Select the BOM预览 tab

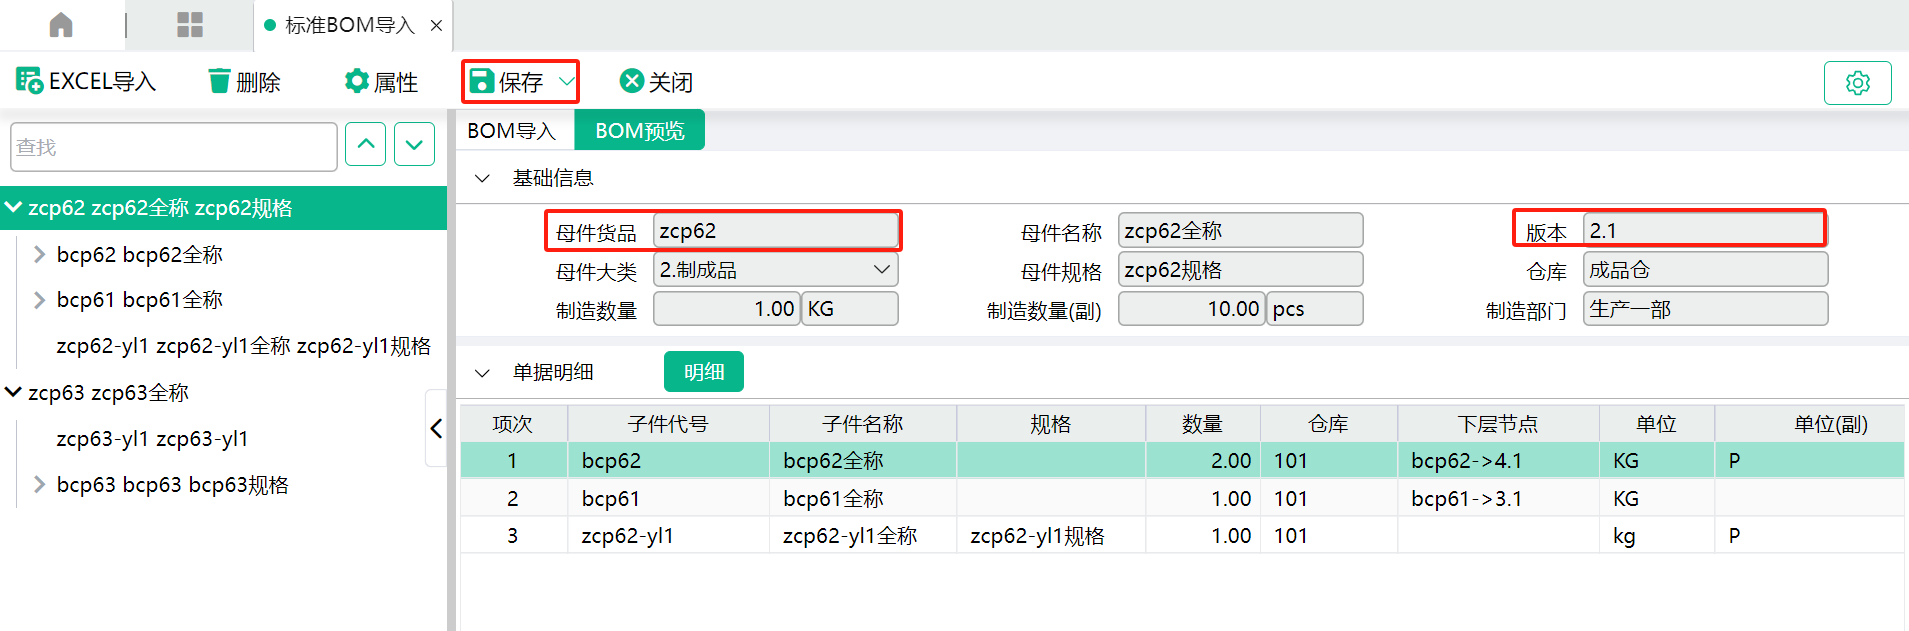639,131
